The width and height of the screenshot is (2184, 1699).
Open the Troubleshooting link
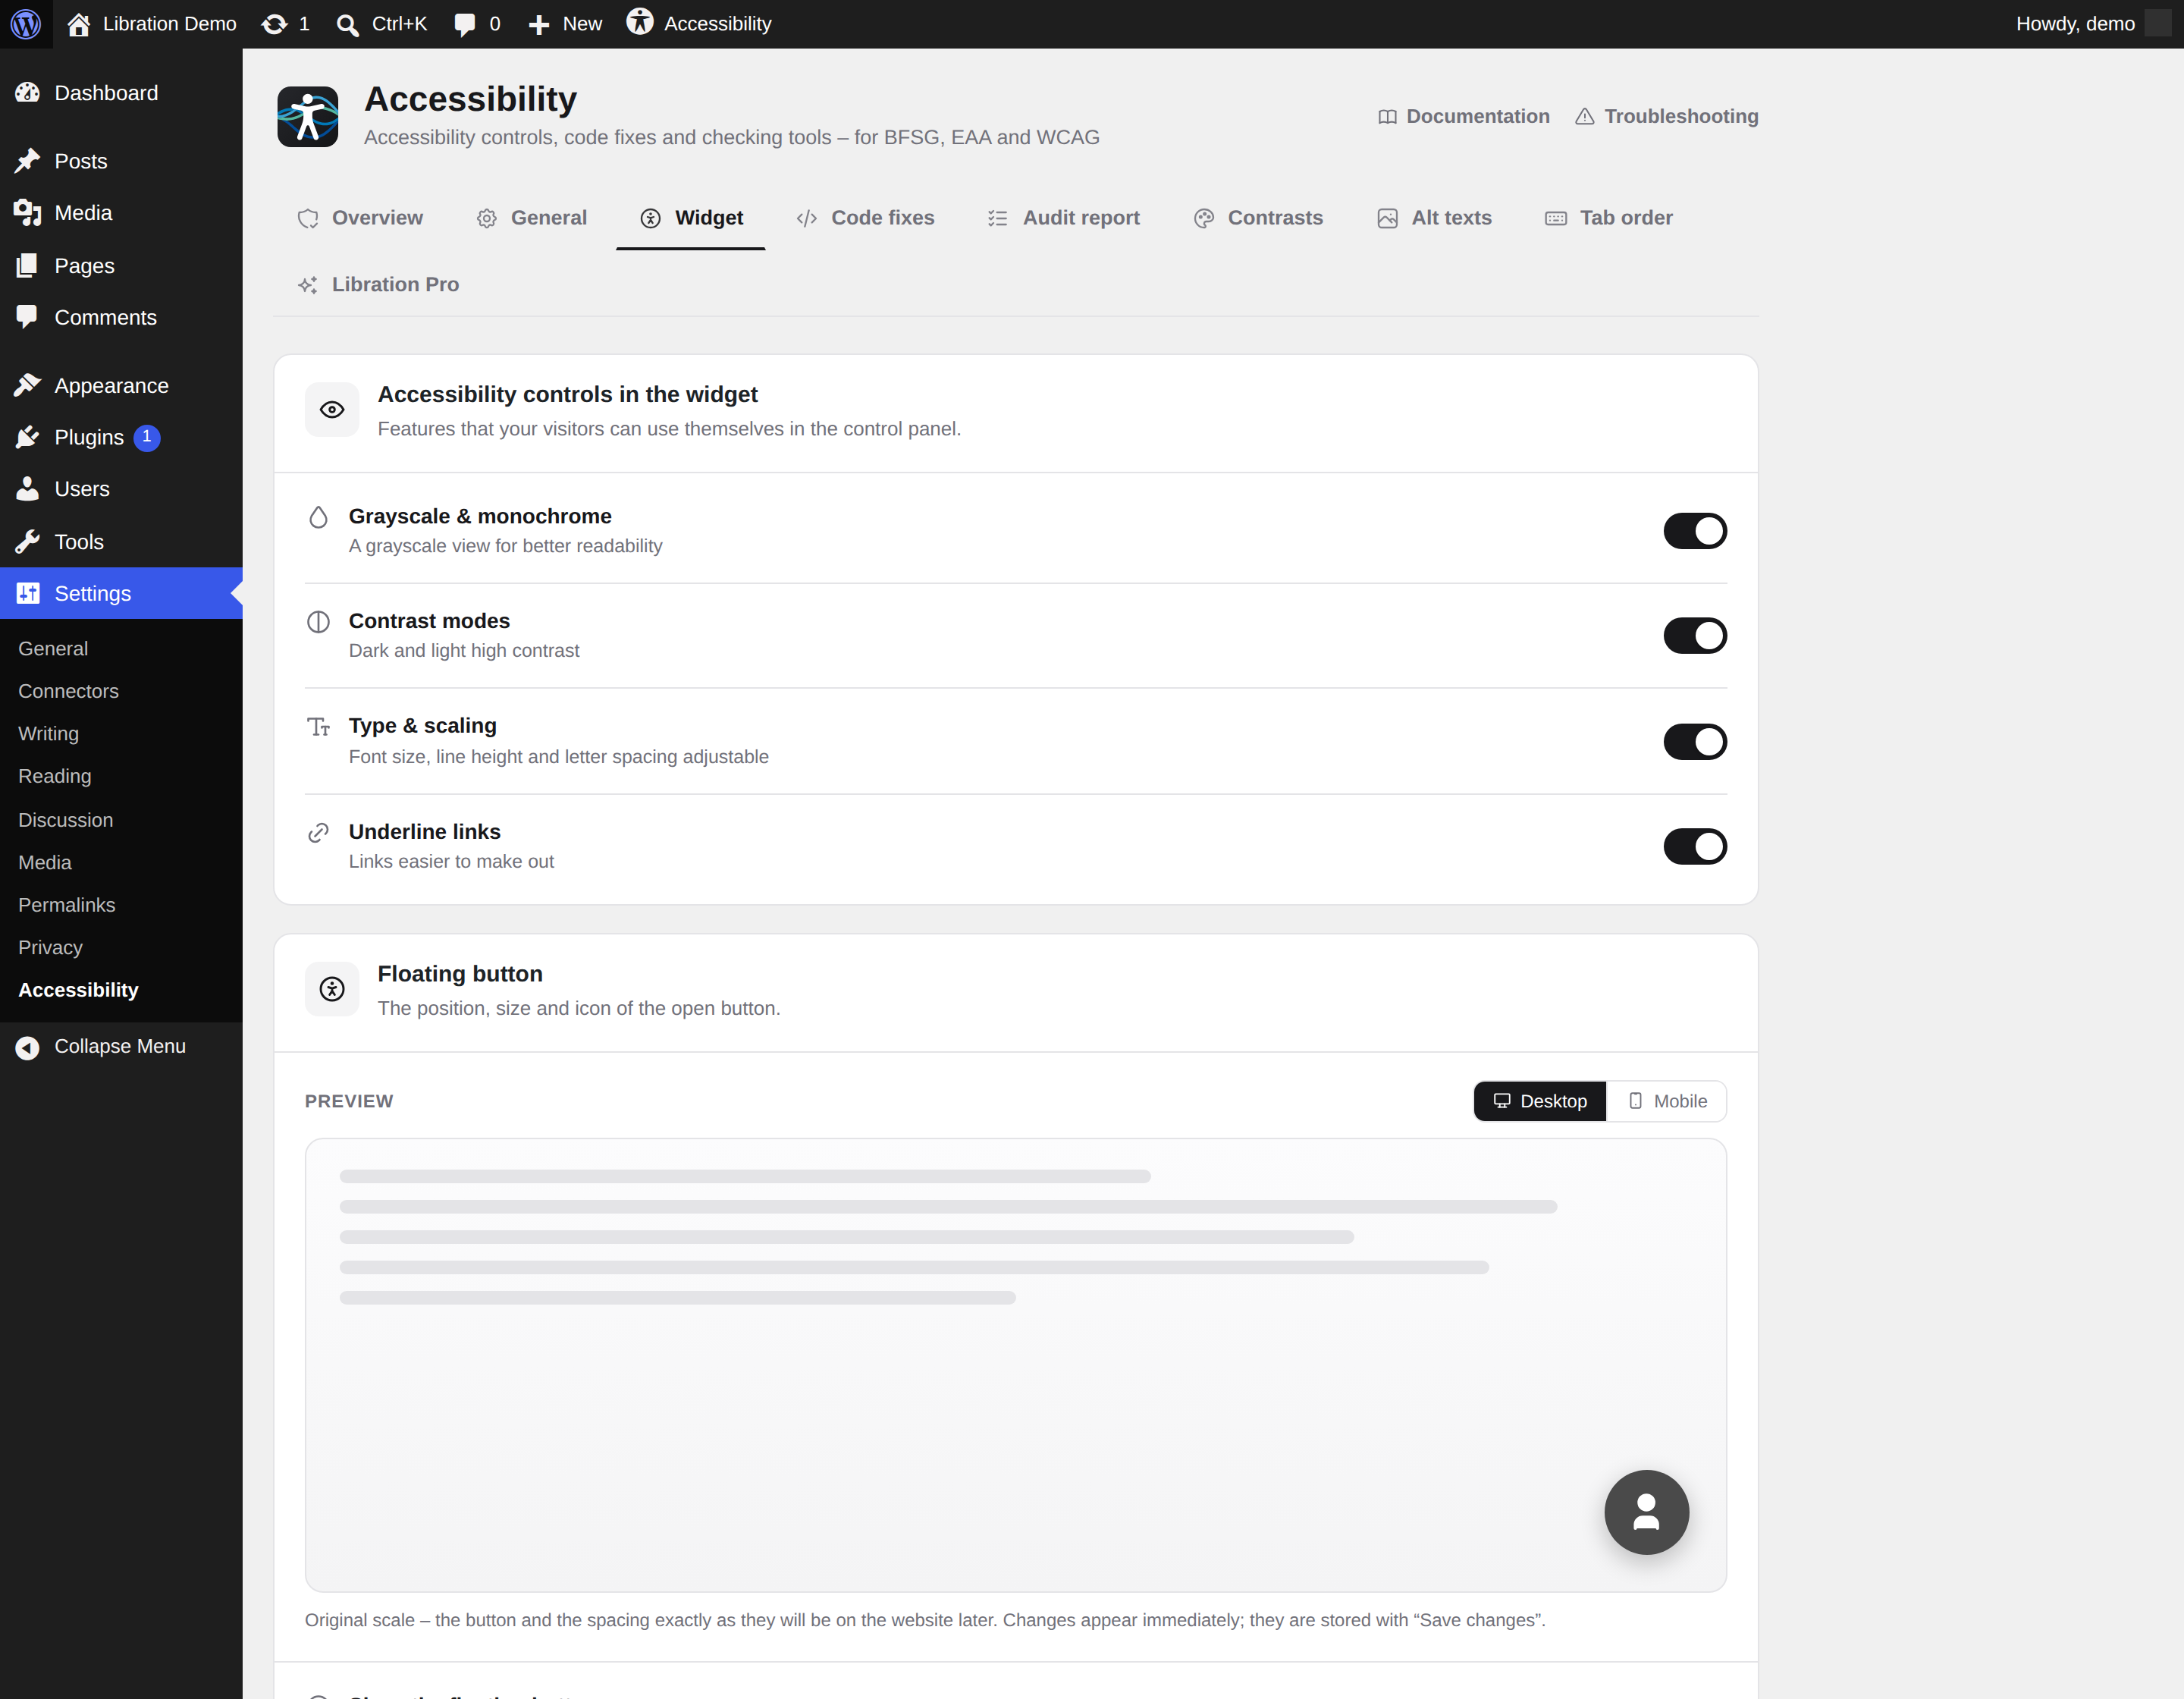tap(1667, 117)
